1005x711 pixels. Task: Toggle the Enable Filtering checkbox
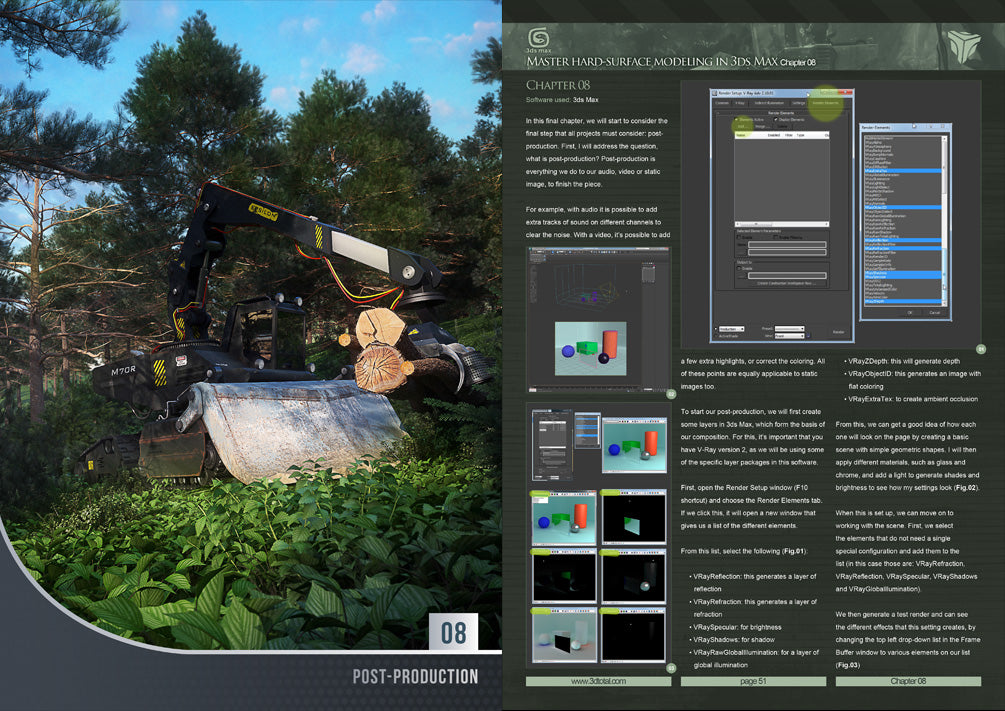[x=775, y=237]
